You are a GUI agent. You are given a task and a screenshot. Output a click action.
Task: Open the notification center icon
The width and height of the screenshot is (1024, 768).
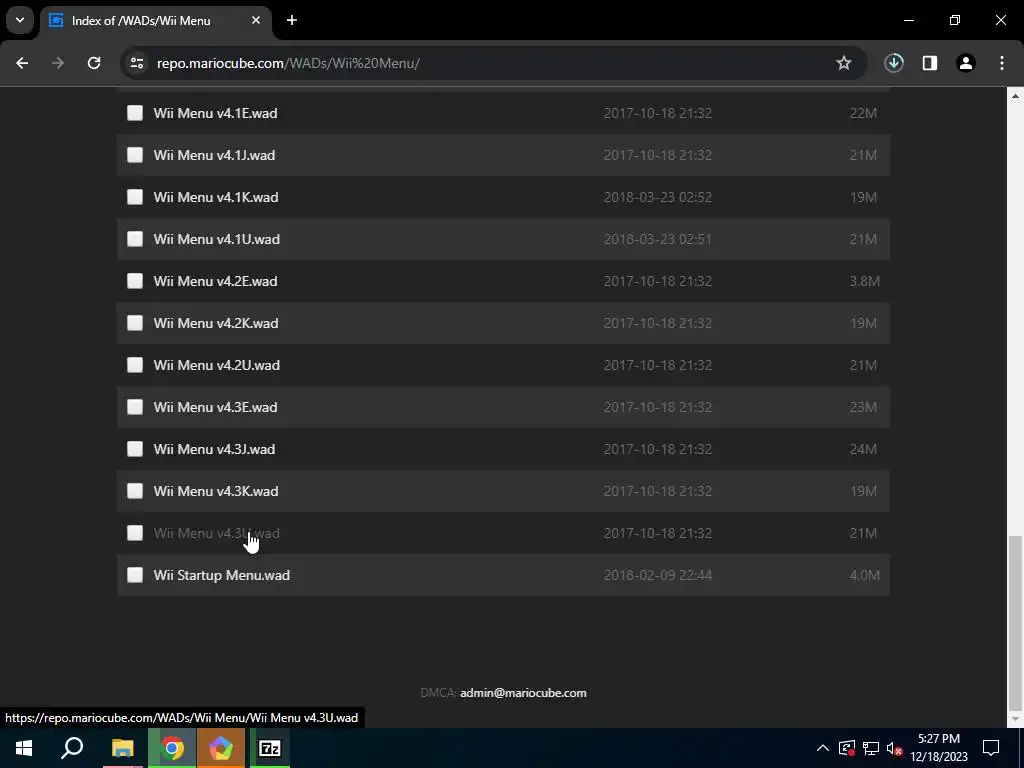(x=991, y=748)
